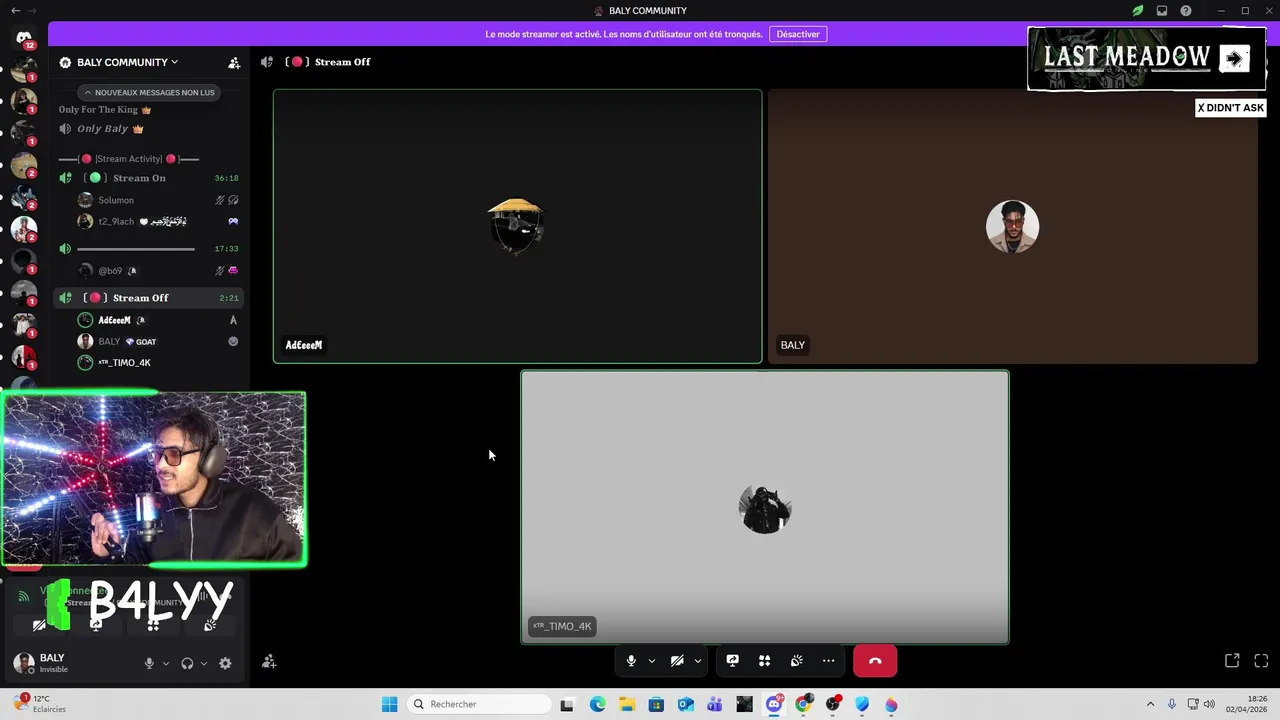
Task: Toggle microphone in the user panel
Action: 149,663
